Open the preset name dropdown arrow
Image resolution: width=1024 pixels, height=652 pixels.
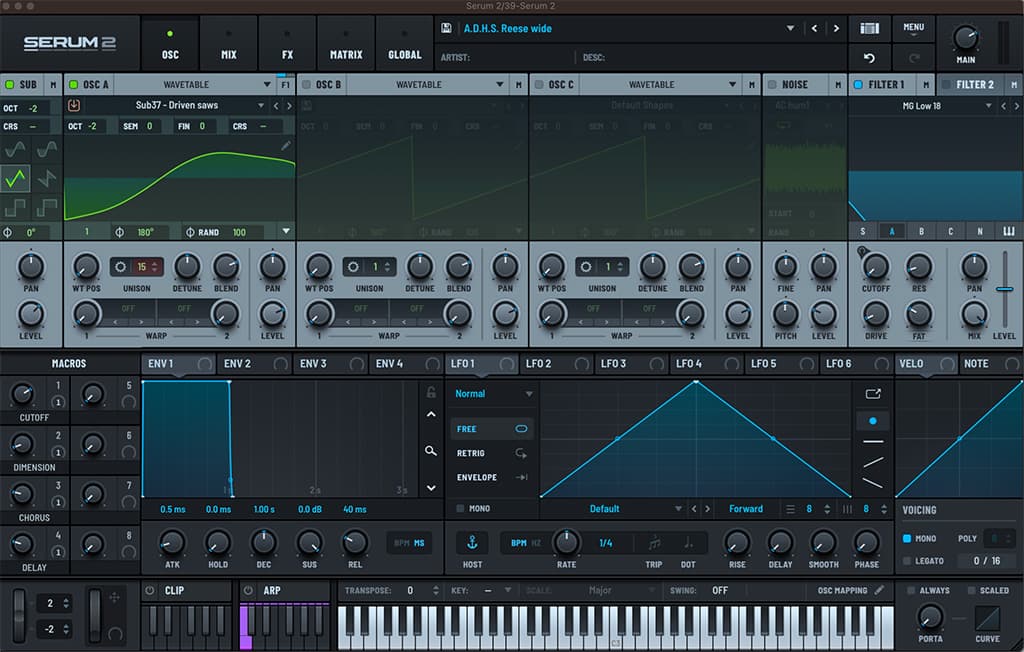790,28
